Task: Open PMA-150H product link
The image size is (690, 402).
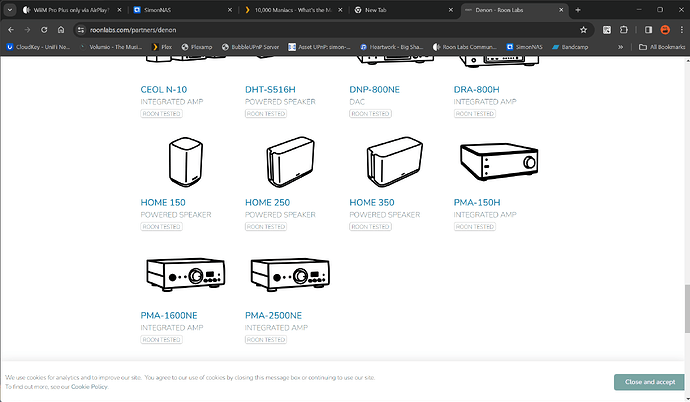Action: pyautogui.click(x=477, y=203)
